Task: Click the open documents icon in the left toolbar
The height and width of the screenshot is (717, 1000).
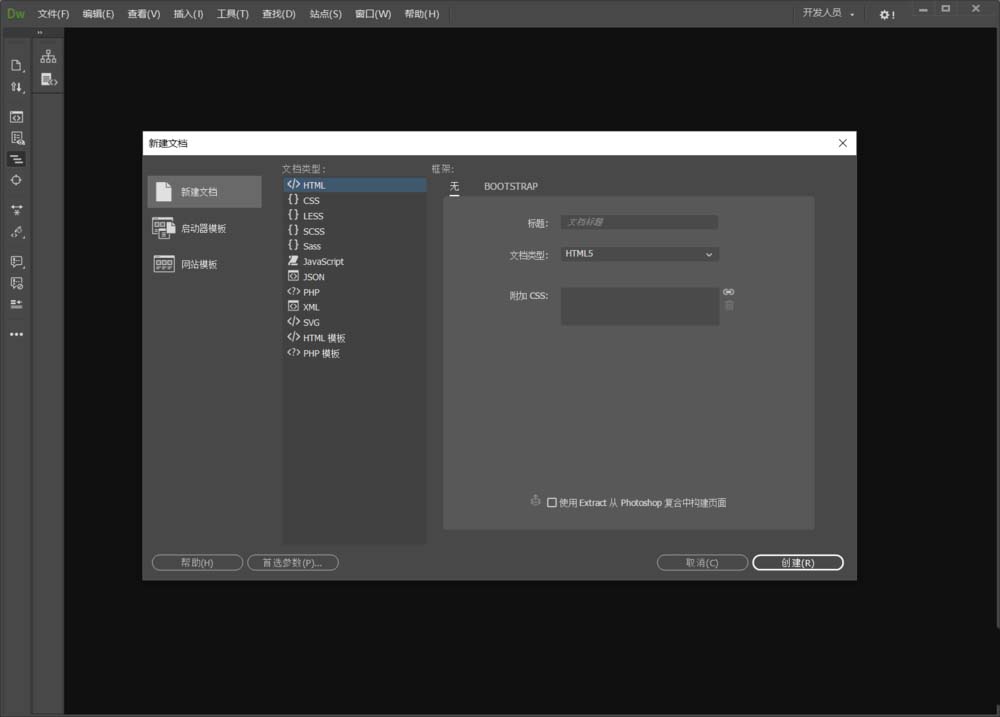Action: tap(17, 65)
